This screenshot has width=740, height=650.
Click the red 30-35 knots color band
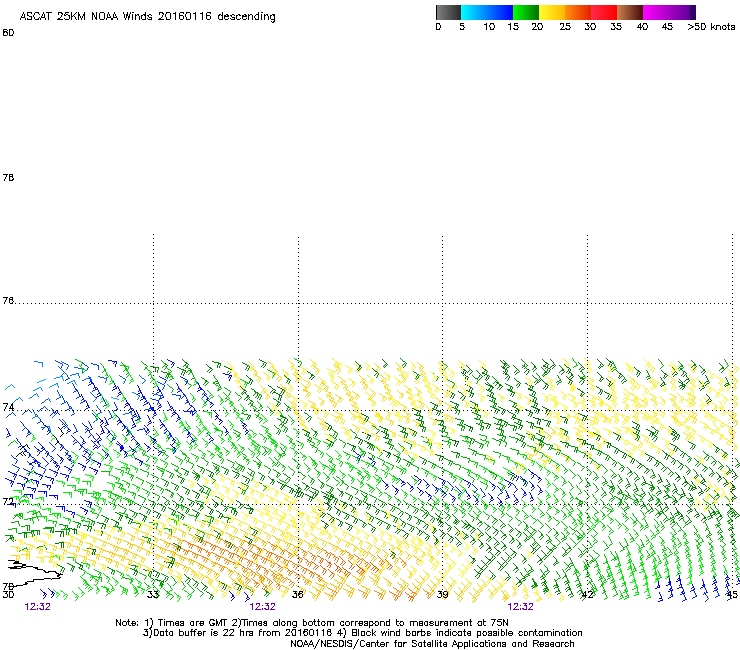point(604,12)
